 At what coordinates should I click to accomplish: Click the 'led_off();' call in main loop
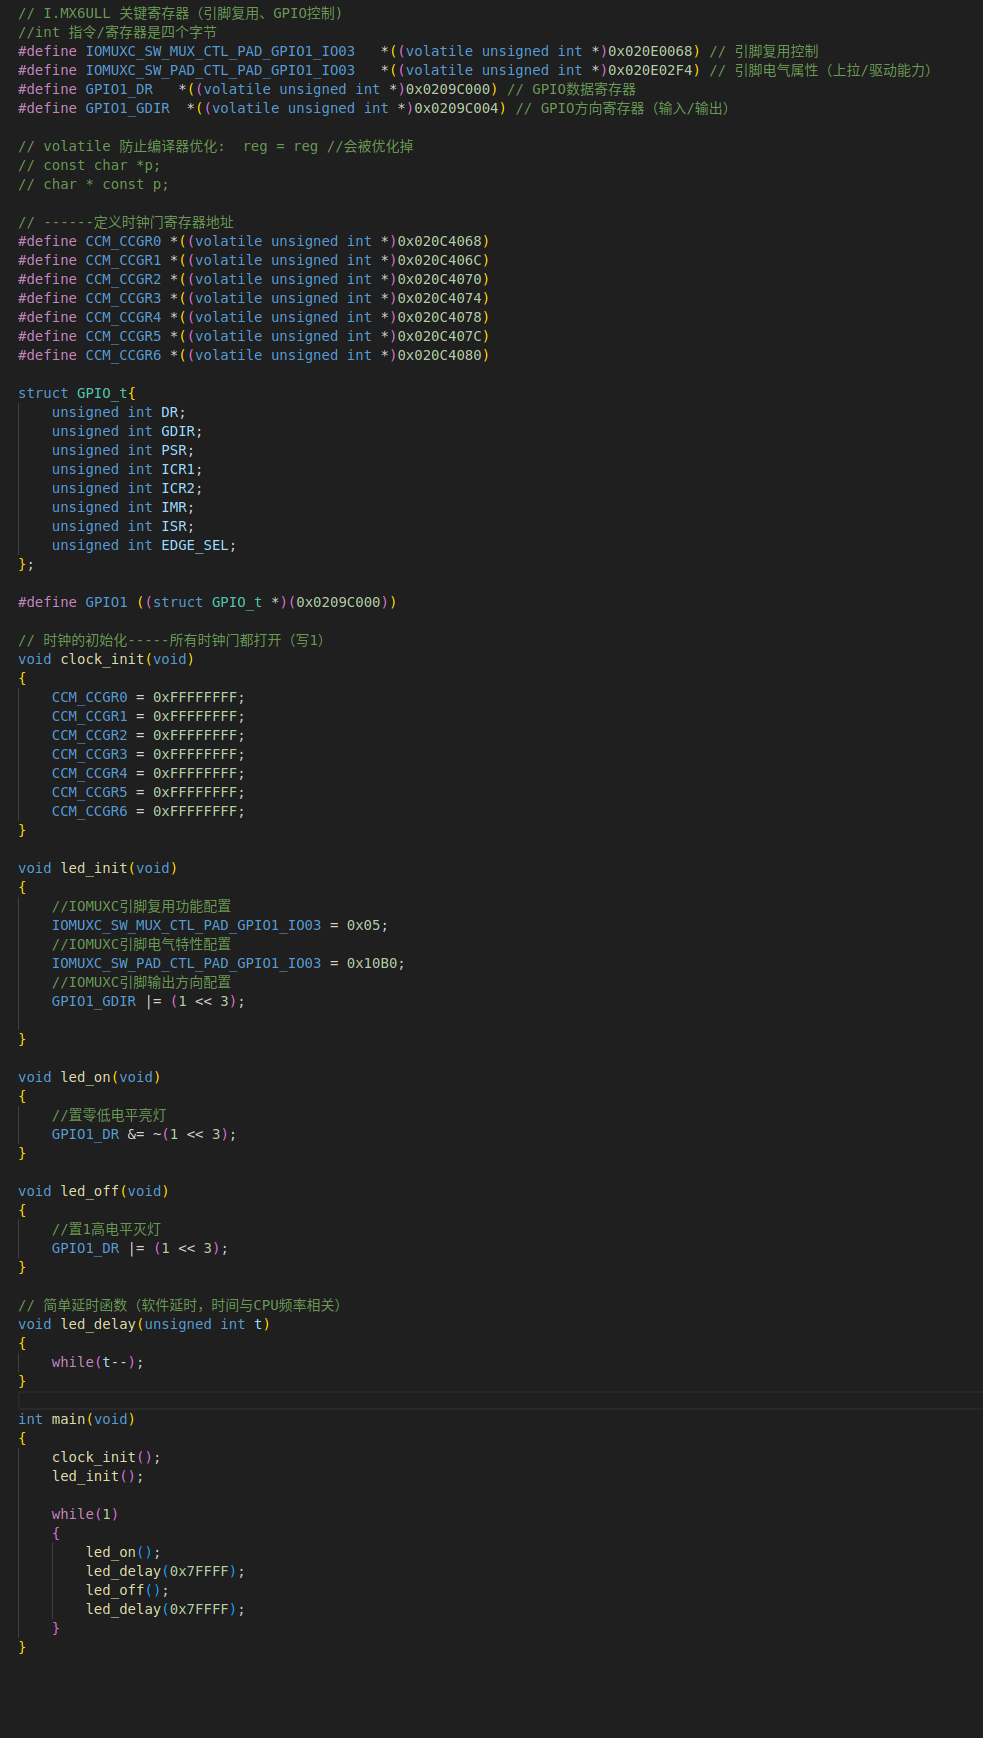click(127, 1590)
